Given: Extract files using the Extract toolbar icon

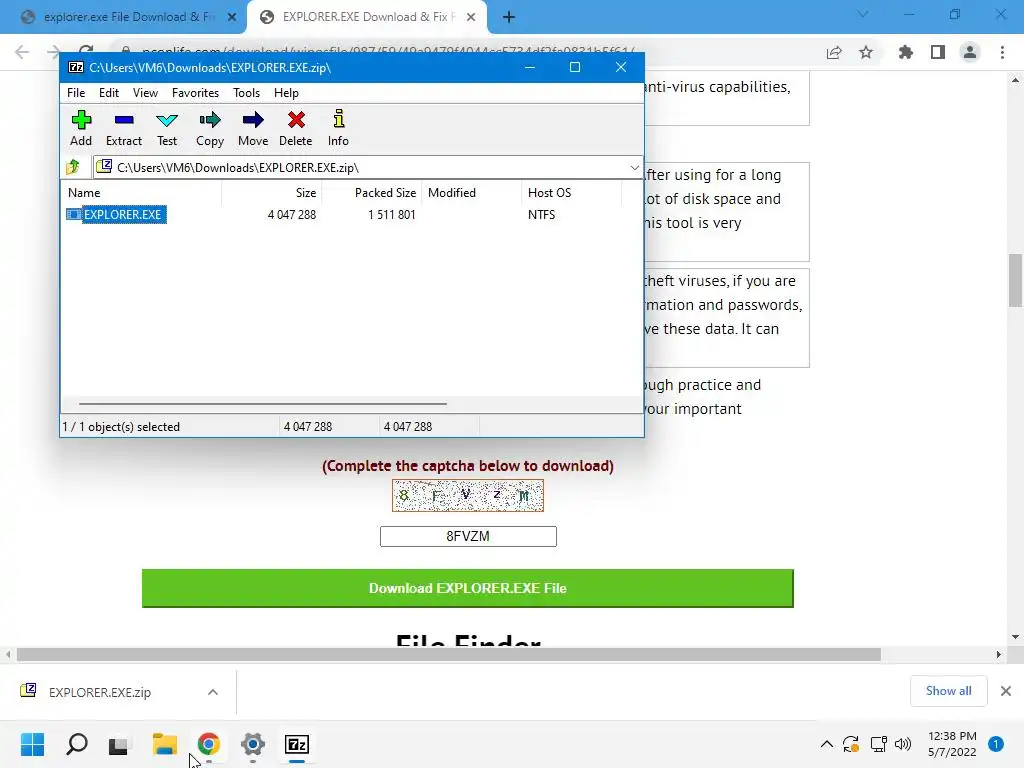Looking at the screenshot, I should click(123, 128).
